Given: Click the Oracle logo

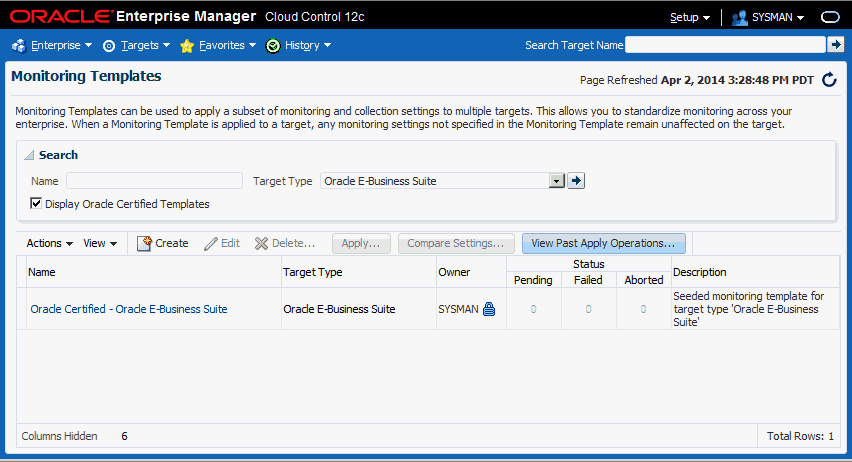Looking at the screenshot, I should click(61, 16).
